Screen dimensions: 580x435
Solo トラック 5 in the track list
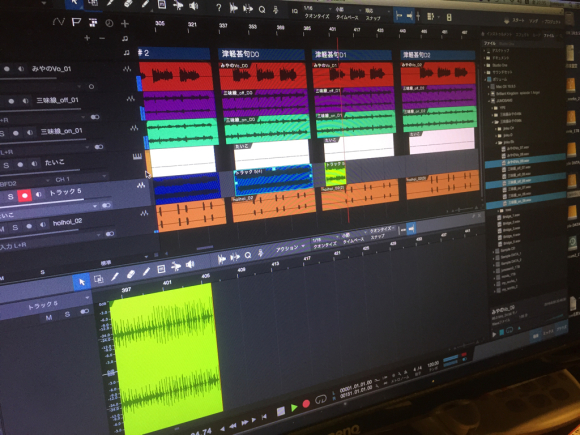[10, 197]
